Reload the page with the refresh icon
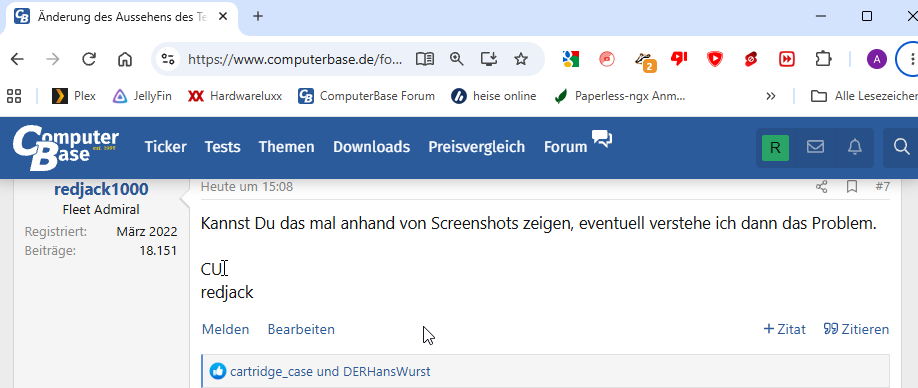This screenshot has height=388, width=918. click(x=89, y=59)
